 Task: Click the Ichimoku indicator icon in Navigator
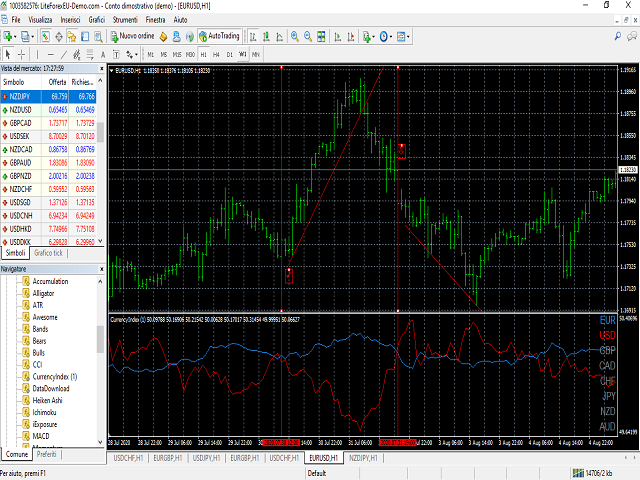tap(25, 412)
